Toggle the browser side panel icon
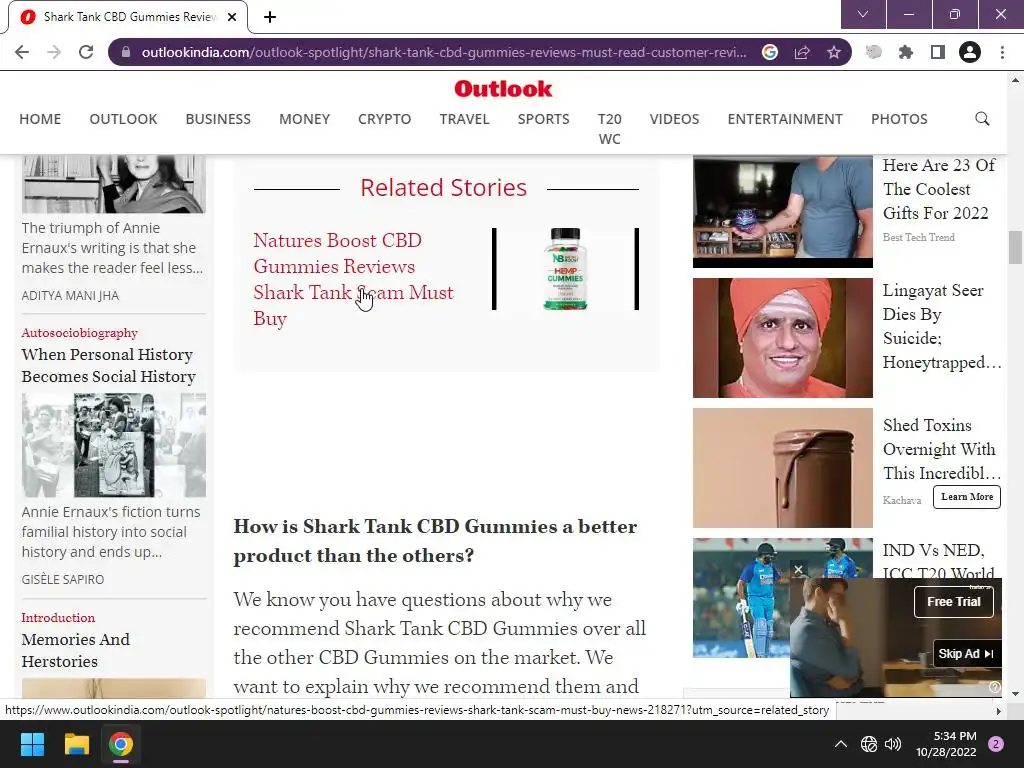This screenshot has width=1024, height=768. click(938, 52)
